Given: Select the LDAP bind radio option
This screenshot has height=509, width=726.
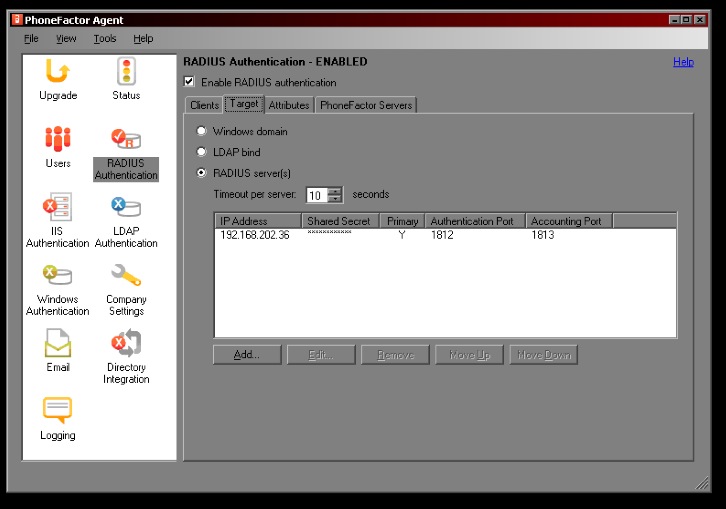Looking at the screenshot, I should 202,151.
